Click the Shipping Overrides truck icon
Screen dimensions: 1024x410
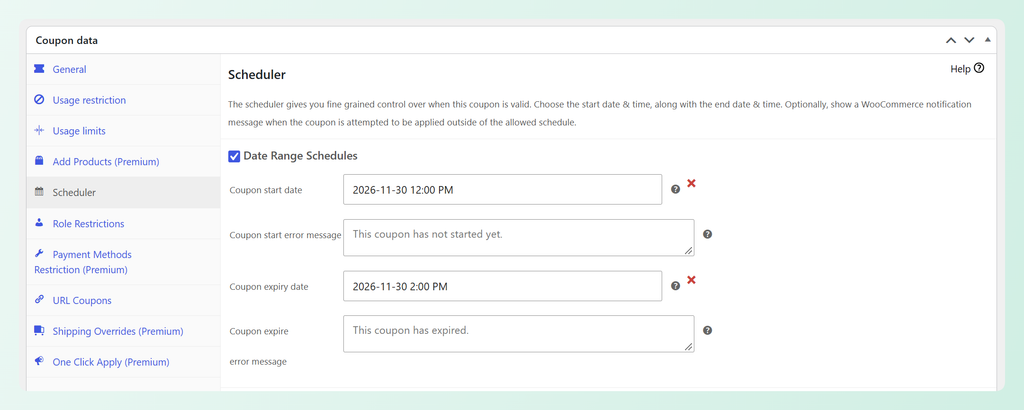tap(39, 330)
